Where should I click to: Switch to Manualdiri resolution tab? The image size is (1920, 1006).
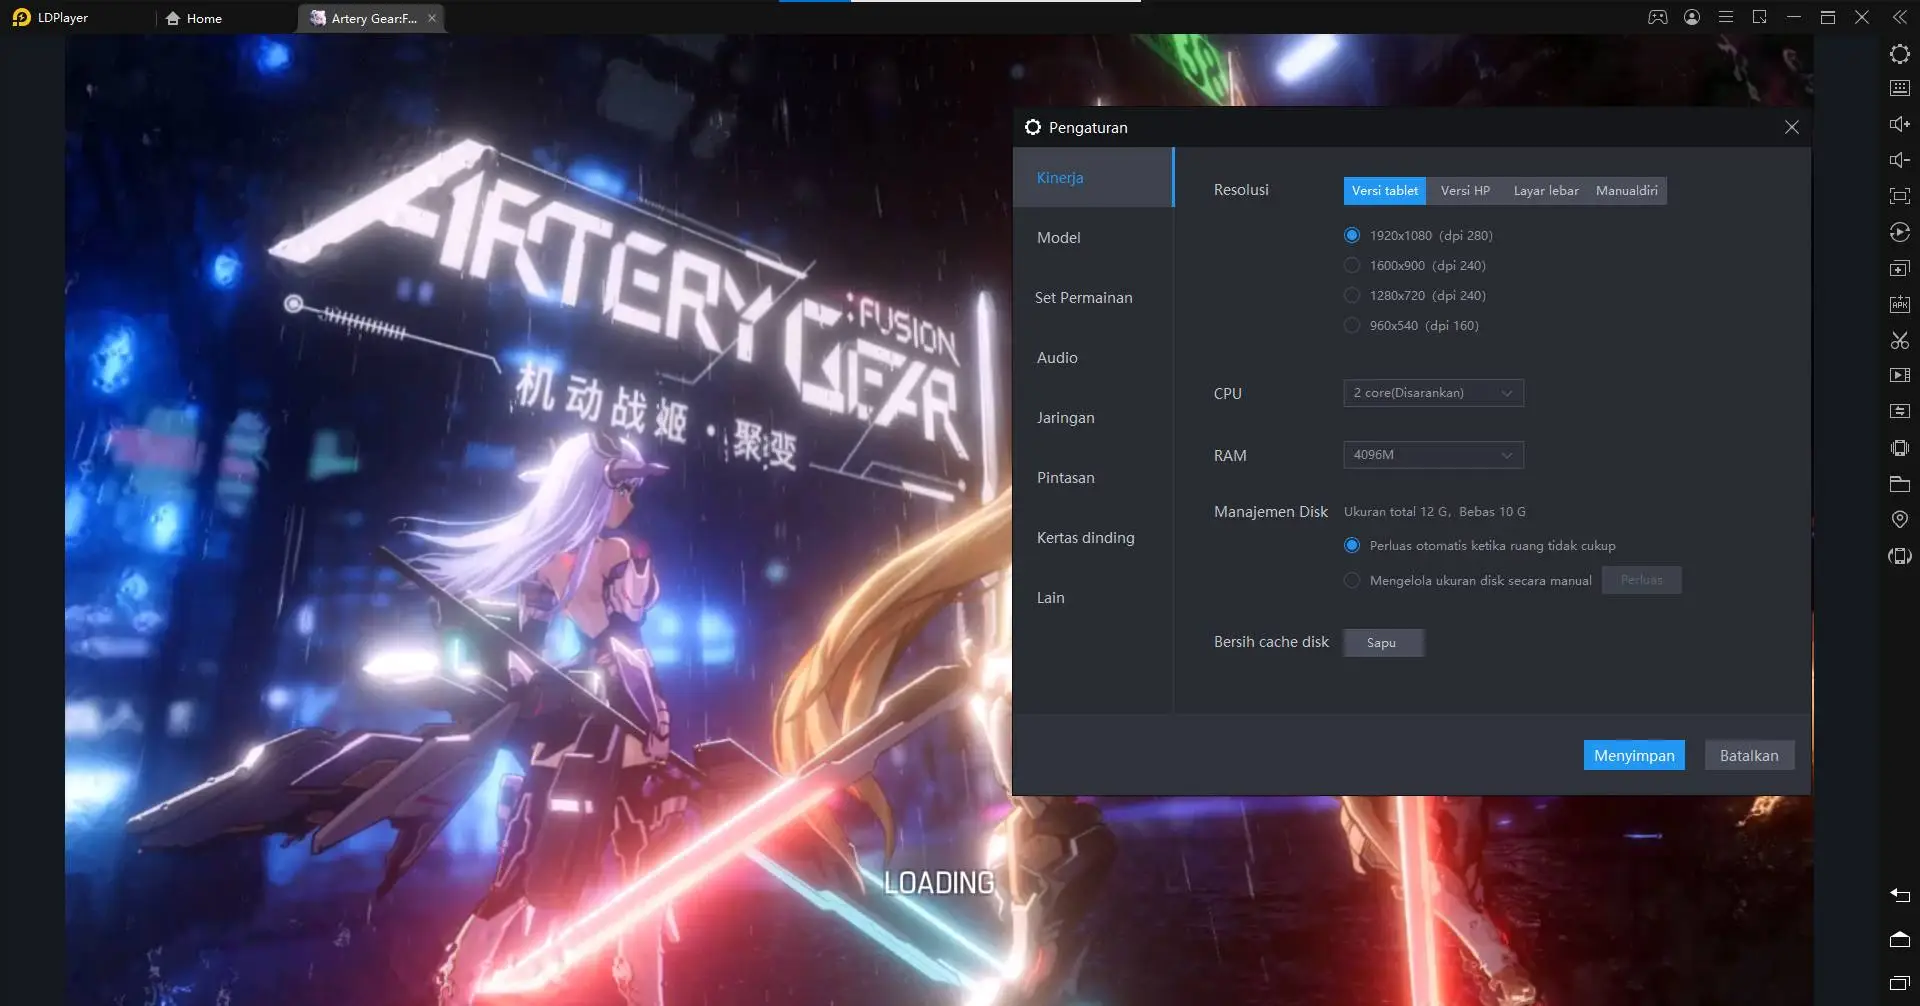pos(1626,190)
